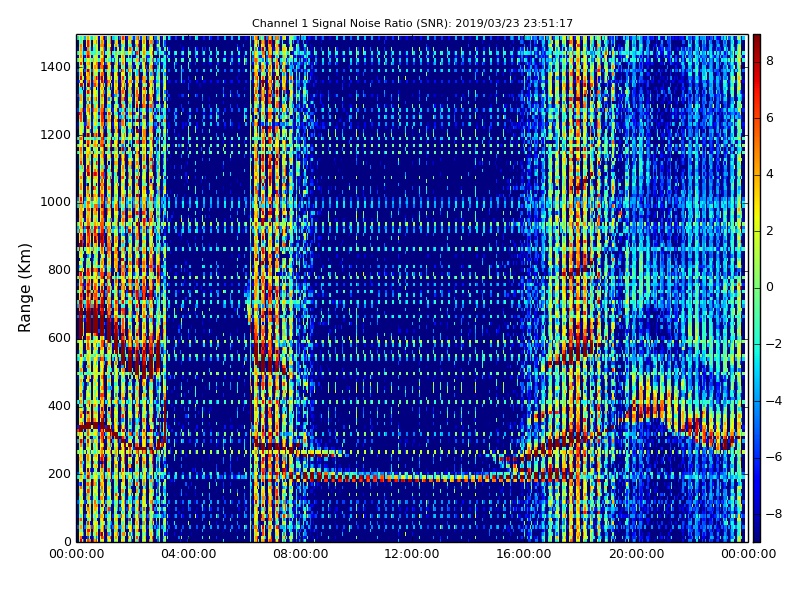The height and width of the screenshot is (600, 800).
Task: Click the colorbar tick label −6
Action: [x=774, y=457]
